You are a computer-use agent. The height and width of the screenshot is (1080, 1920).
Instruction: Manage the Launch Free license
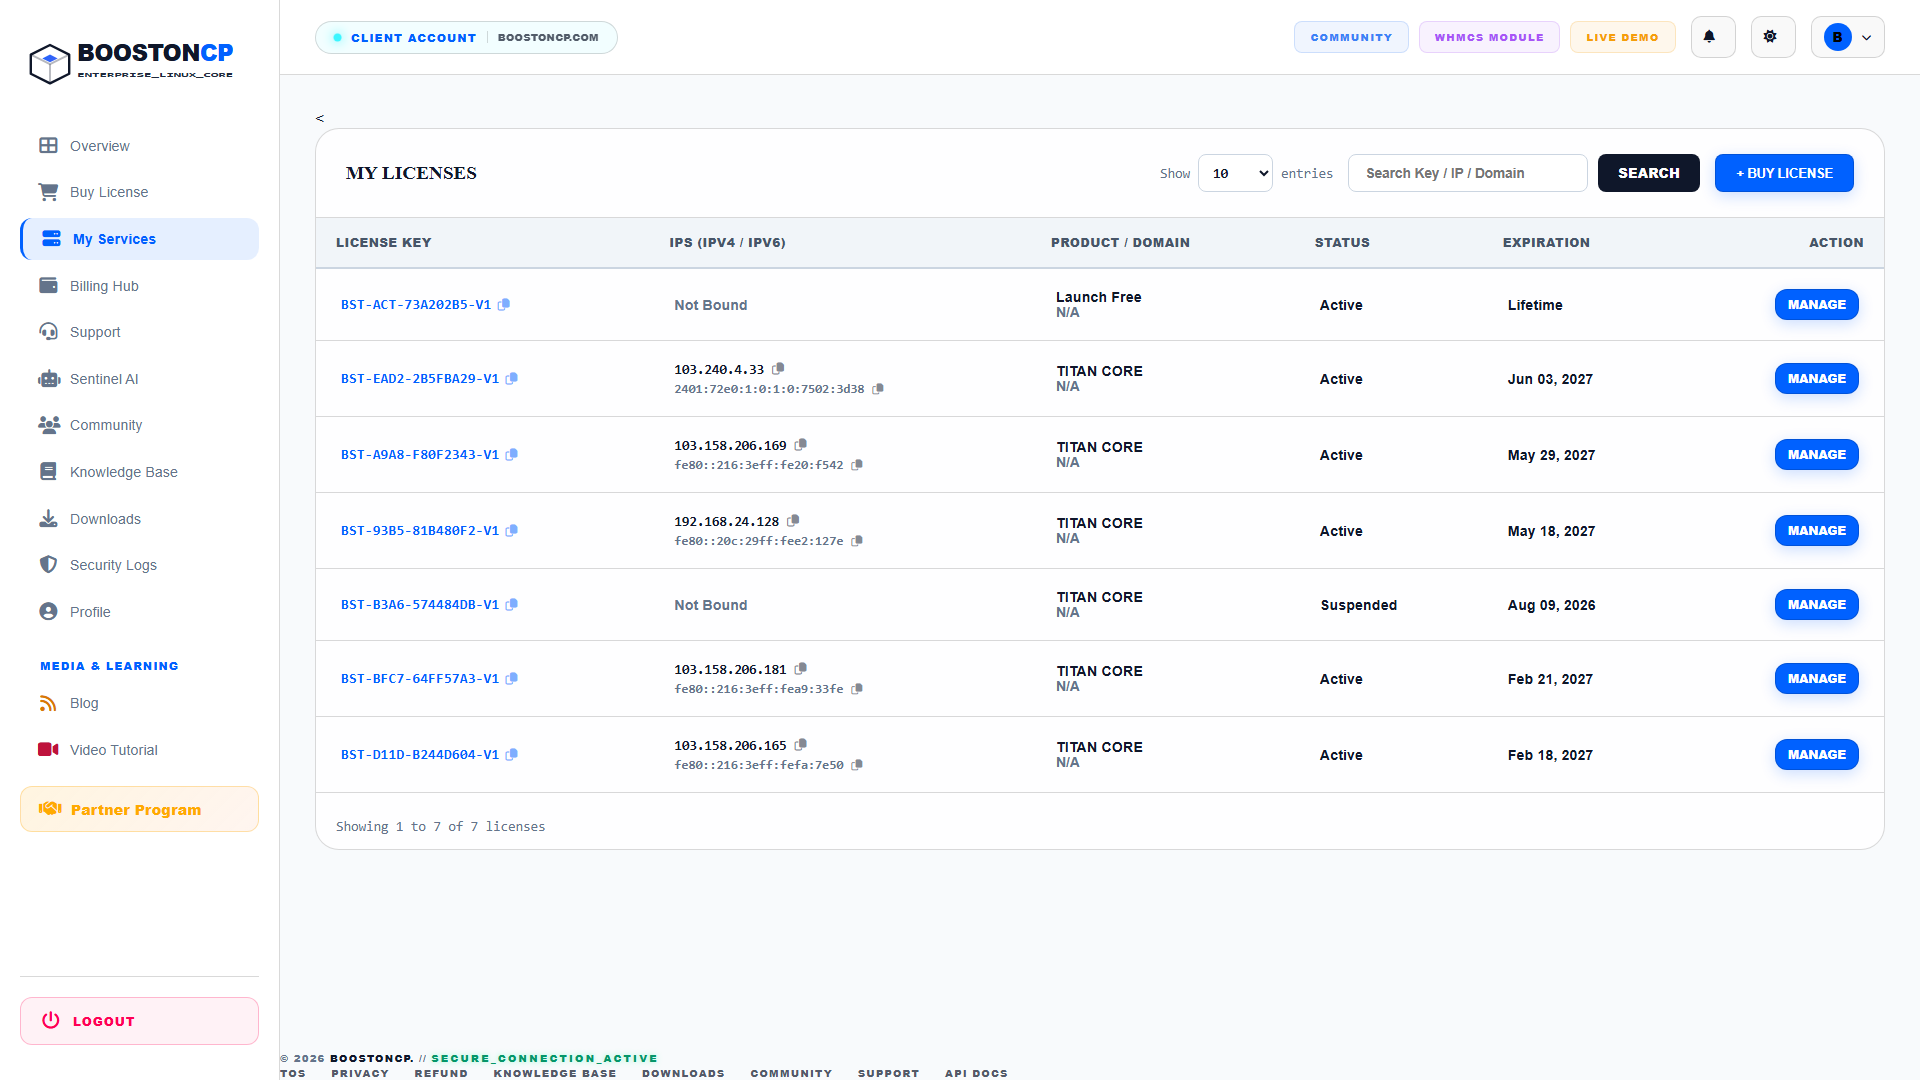point(1816,305)
